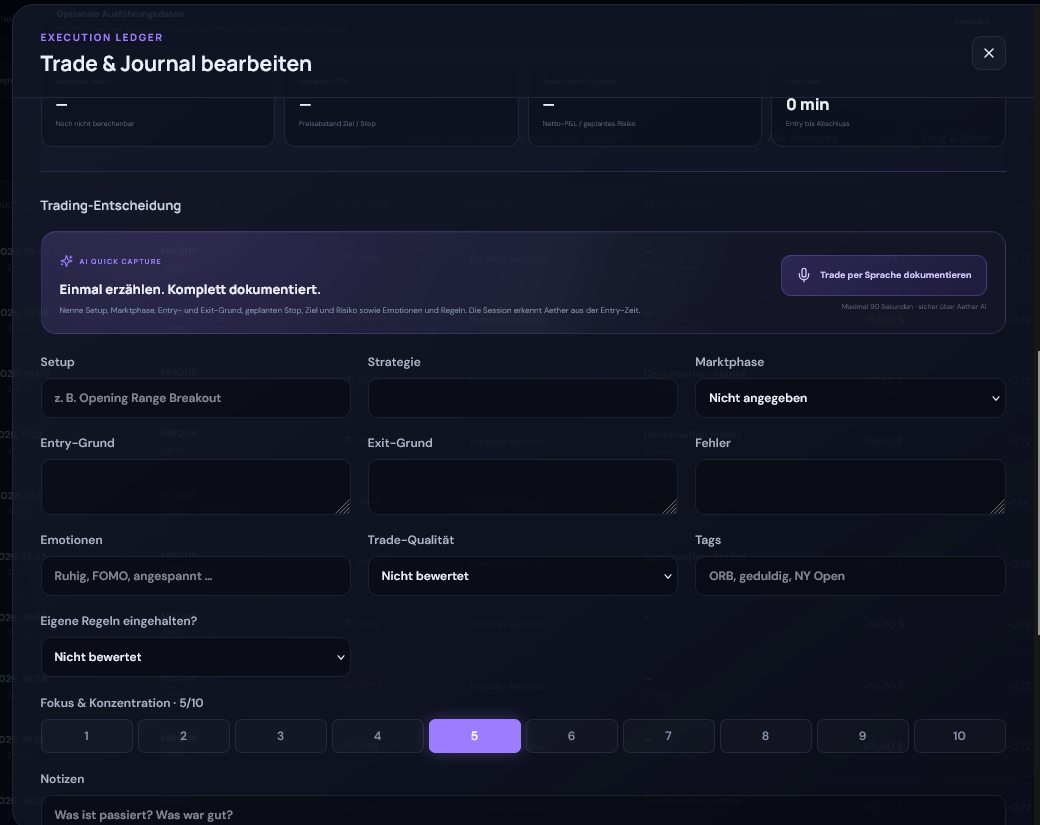Click 'Preisabstand Ziel / Stop' caption
Image resolution: width=1040 pixels, height=825 pixels.
pyautogui.click(x=337, y=123)
